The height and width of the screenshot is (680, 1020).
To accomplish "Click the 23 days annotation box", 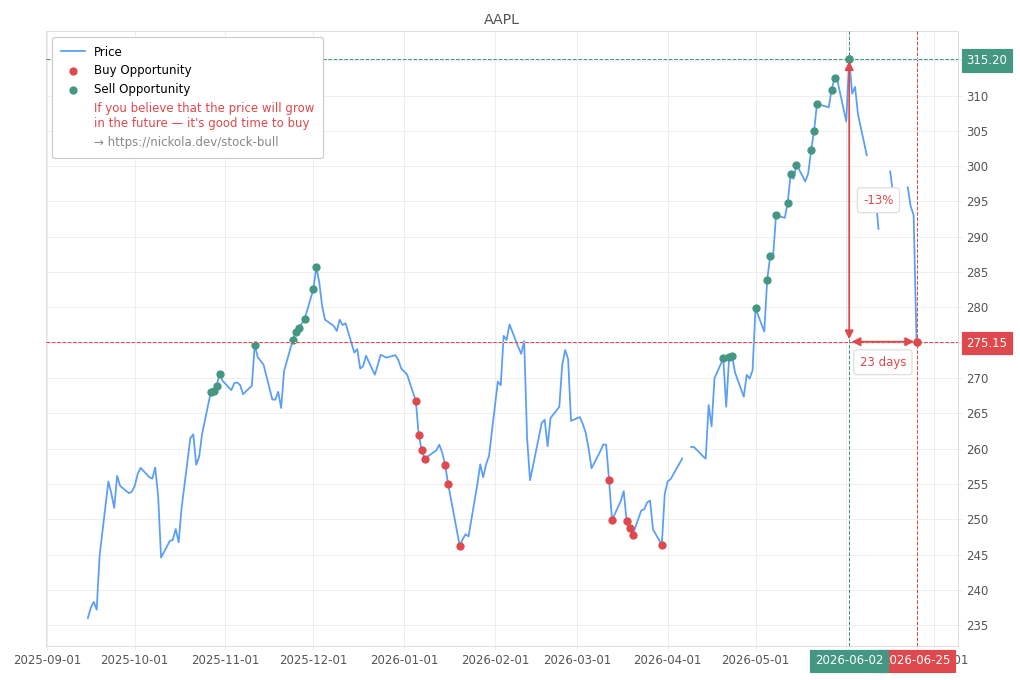I will pyautogui.click(x=883, y=362).
